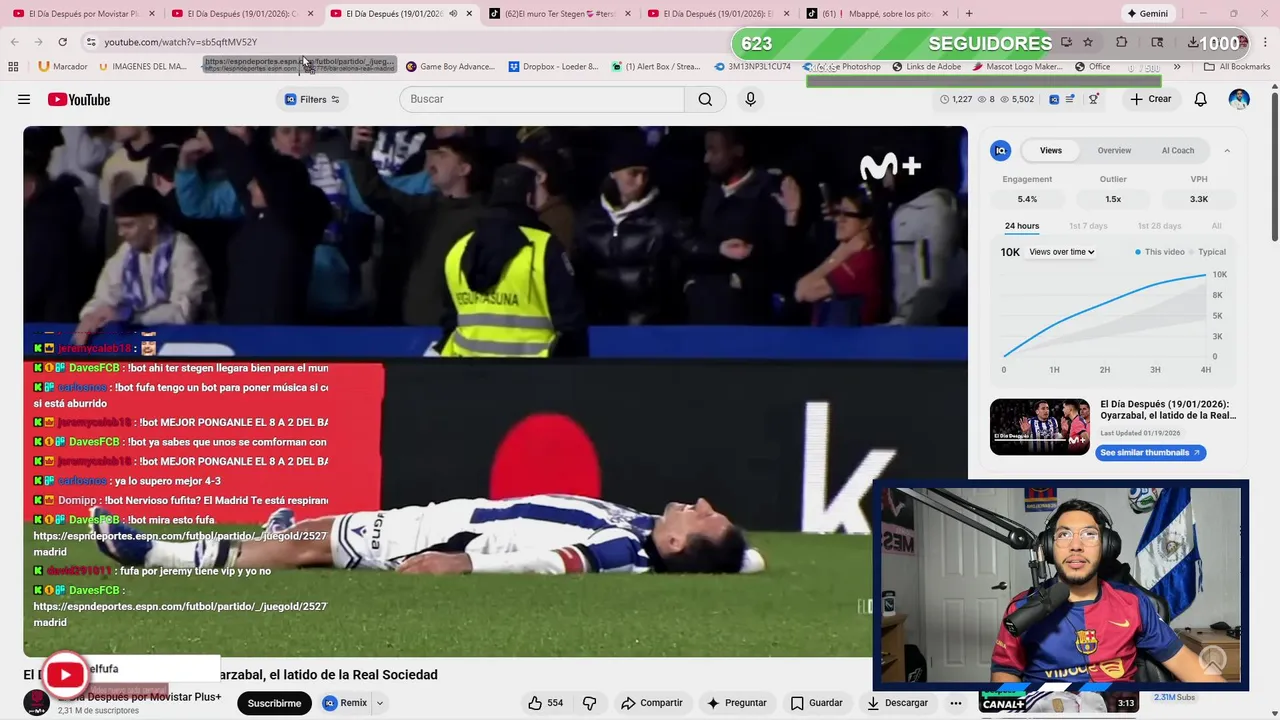Click the vidIQ logo in the side panel
Image resolution: width=1280 pixels, height=720 pixels.
[x=1000, y=151]
